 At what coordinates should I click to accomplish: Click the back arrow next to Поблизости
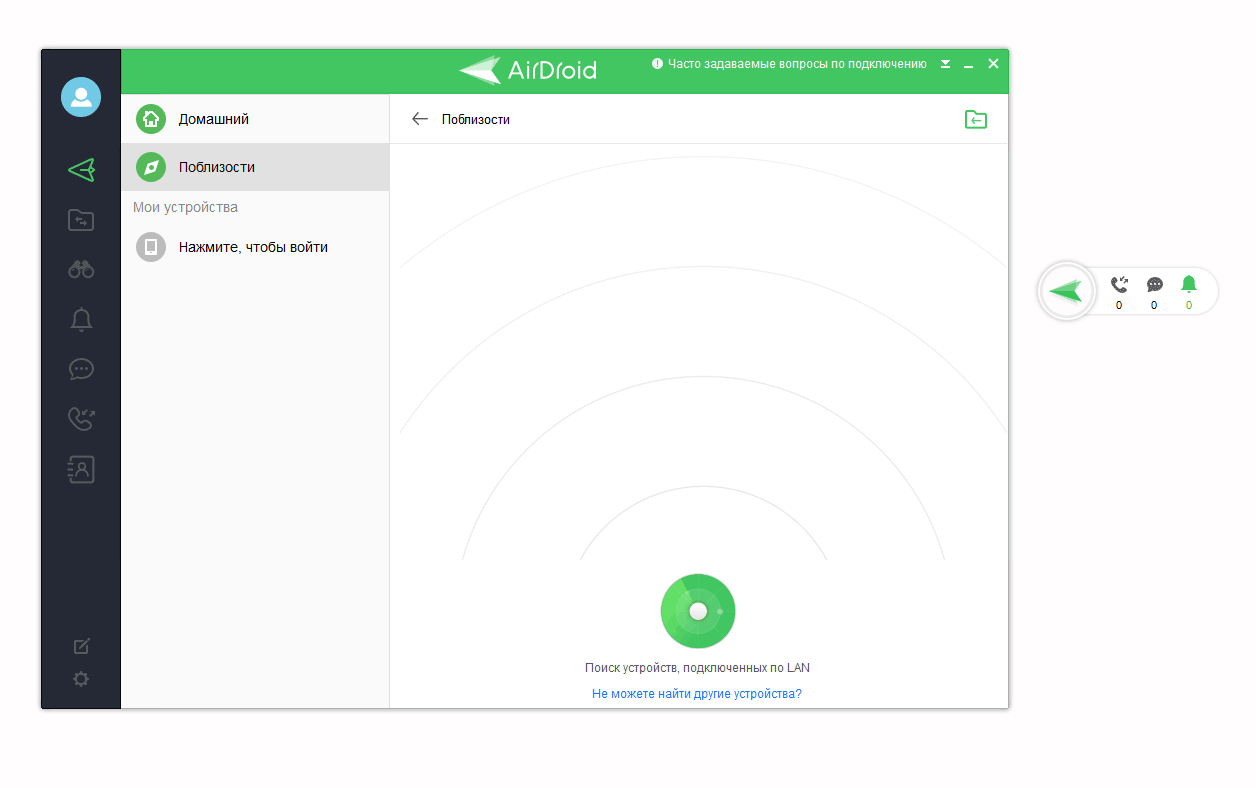tap(419, 119)
